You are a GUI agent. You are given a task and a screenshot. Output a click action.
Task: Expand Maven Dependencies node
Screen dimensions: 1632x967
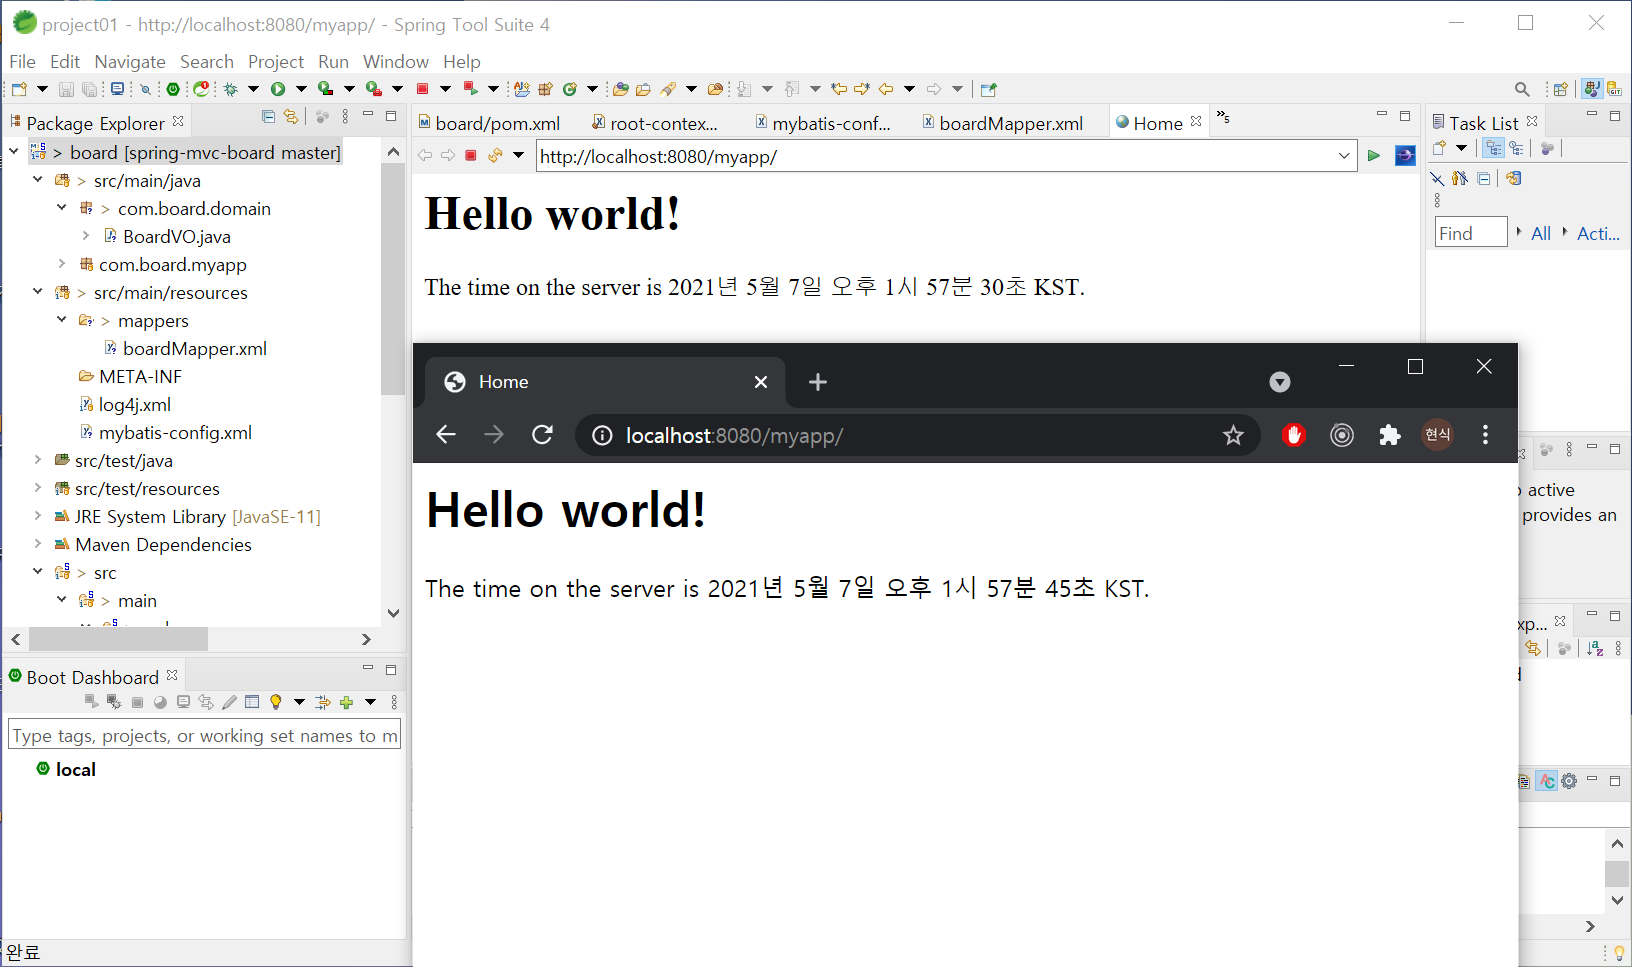(x=38, y=544)
